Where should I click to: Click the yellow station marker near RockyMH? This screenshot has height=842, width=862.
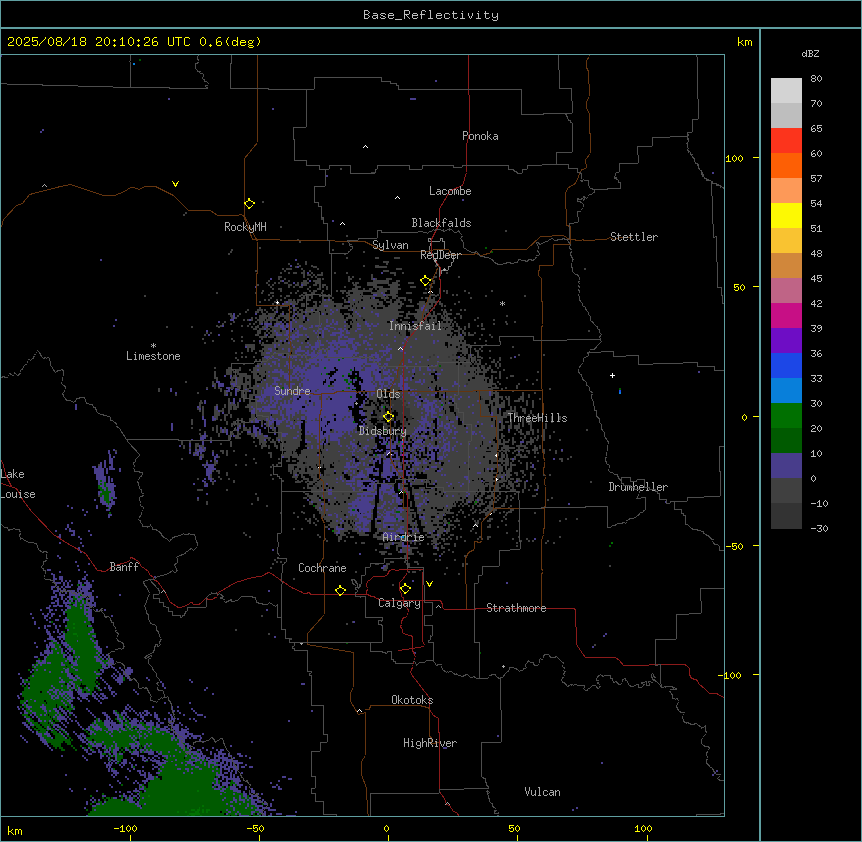249,203
